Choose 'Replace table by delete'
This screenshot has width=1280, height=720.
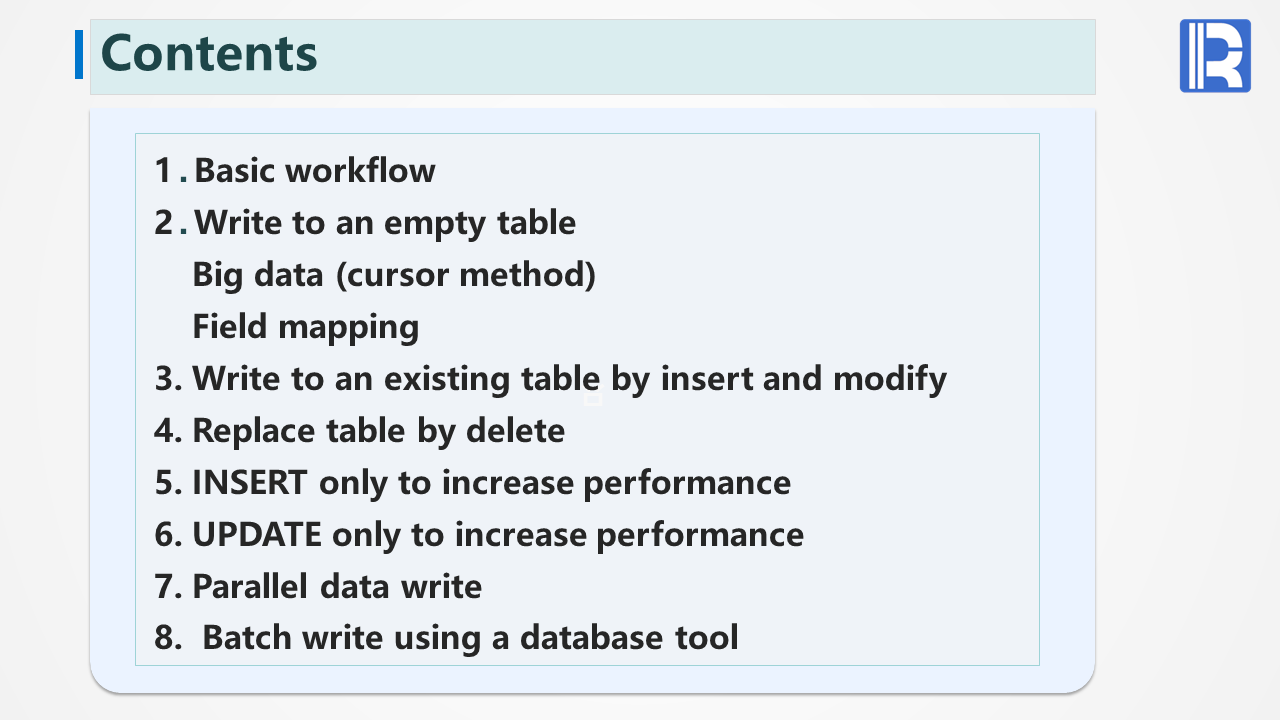[x=378, y=430]
